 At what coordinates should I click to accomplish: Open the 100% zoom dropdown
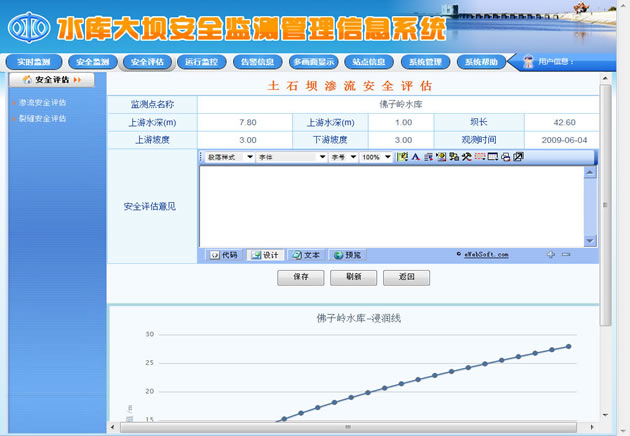point(376,157)
